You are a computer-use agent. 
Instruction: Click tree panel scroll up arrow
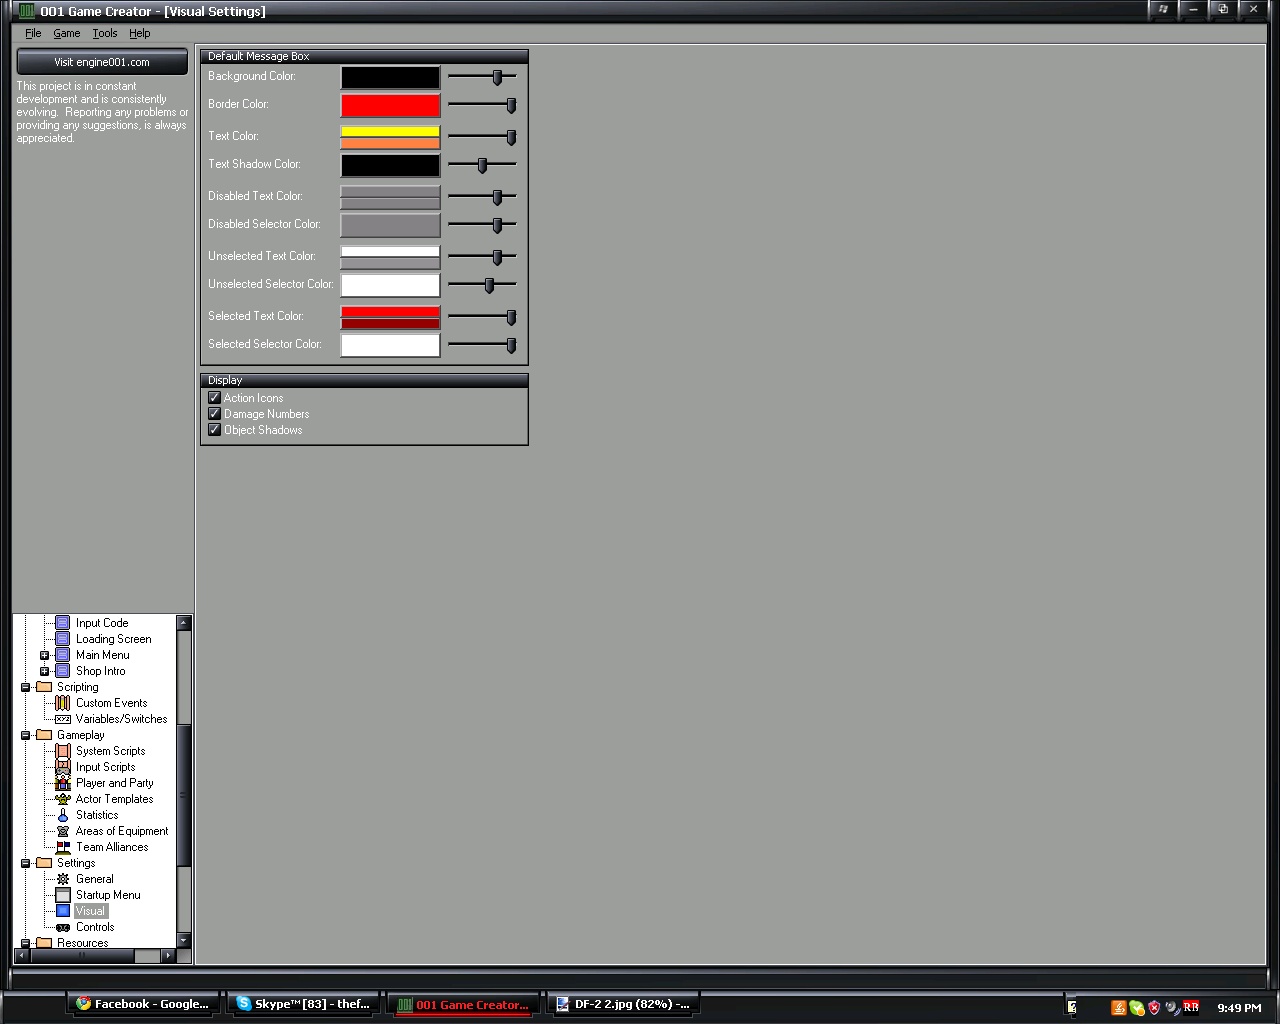(184, 623)
